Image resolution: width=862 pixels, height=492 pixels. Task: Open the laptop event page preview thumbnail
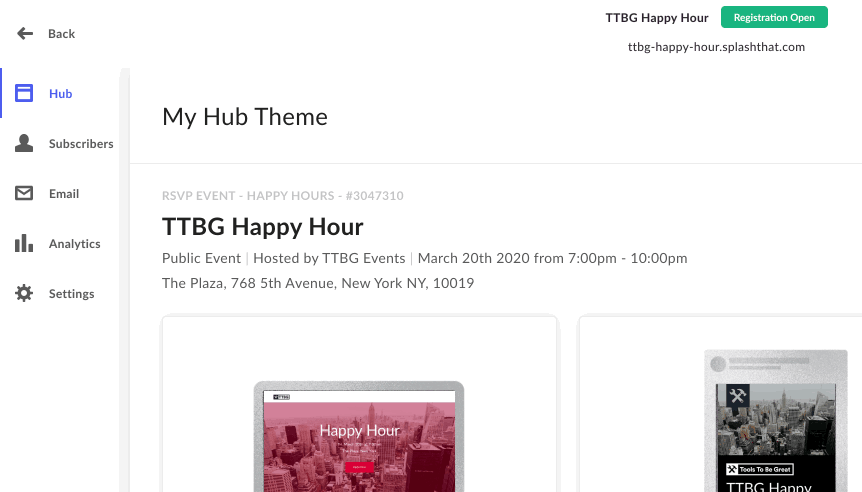coord(359,436)
